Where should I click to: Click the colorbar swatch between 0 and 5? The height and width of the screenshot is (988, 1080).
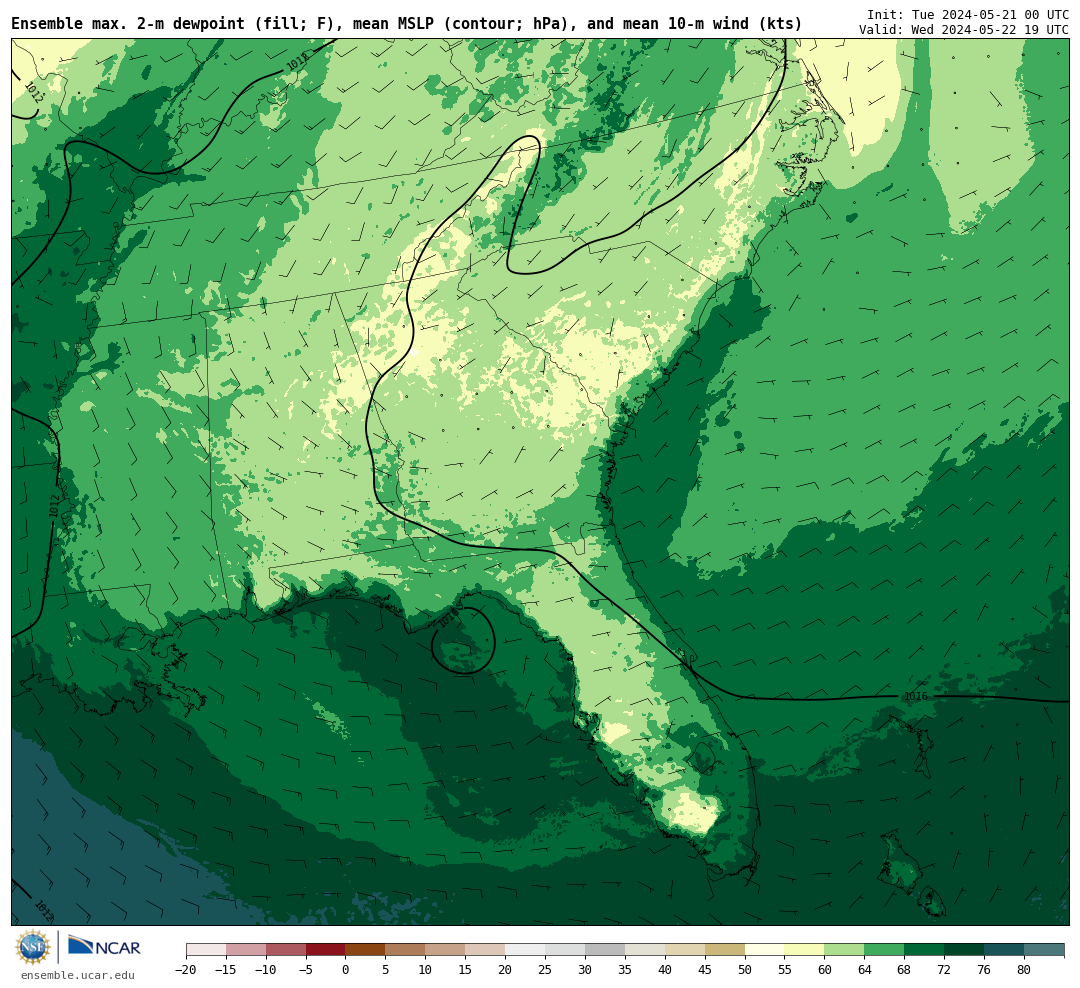(x=365, y=949)
